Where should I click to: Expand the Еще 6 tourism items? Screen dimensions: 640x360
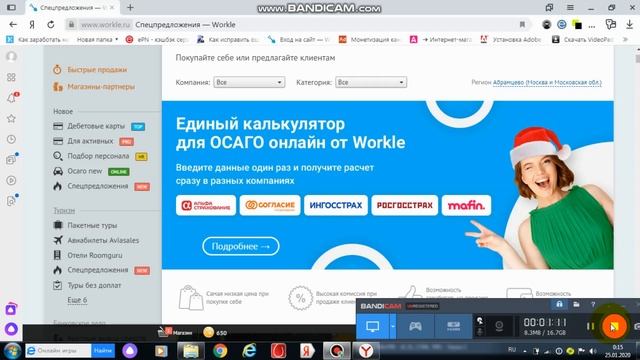pos(77,300)
